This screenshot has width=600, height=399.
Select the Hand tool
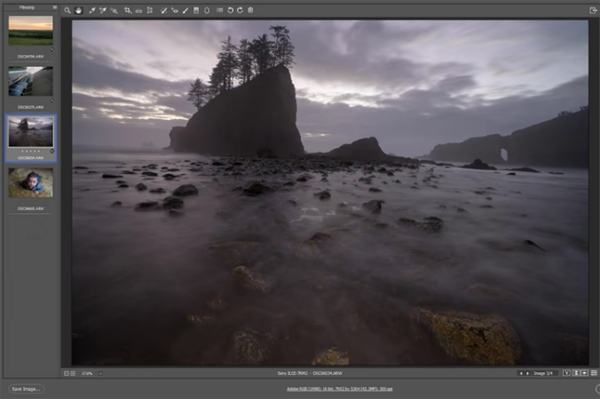78,10
